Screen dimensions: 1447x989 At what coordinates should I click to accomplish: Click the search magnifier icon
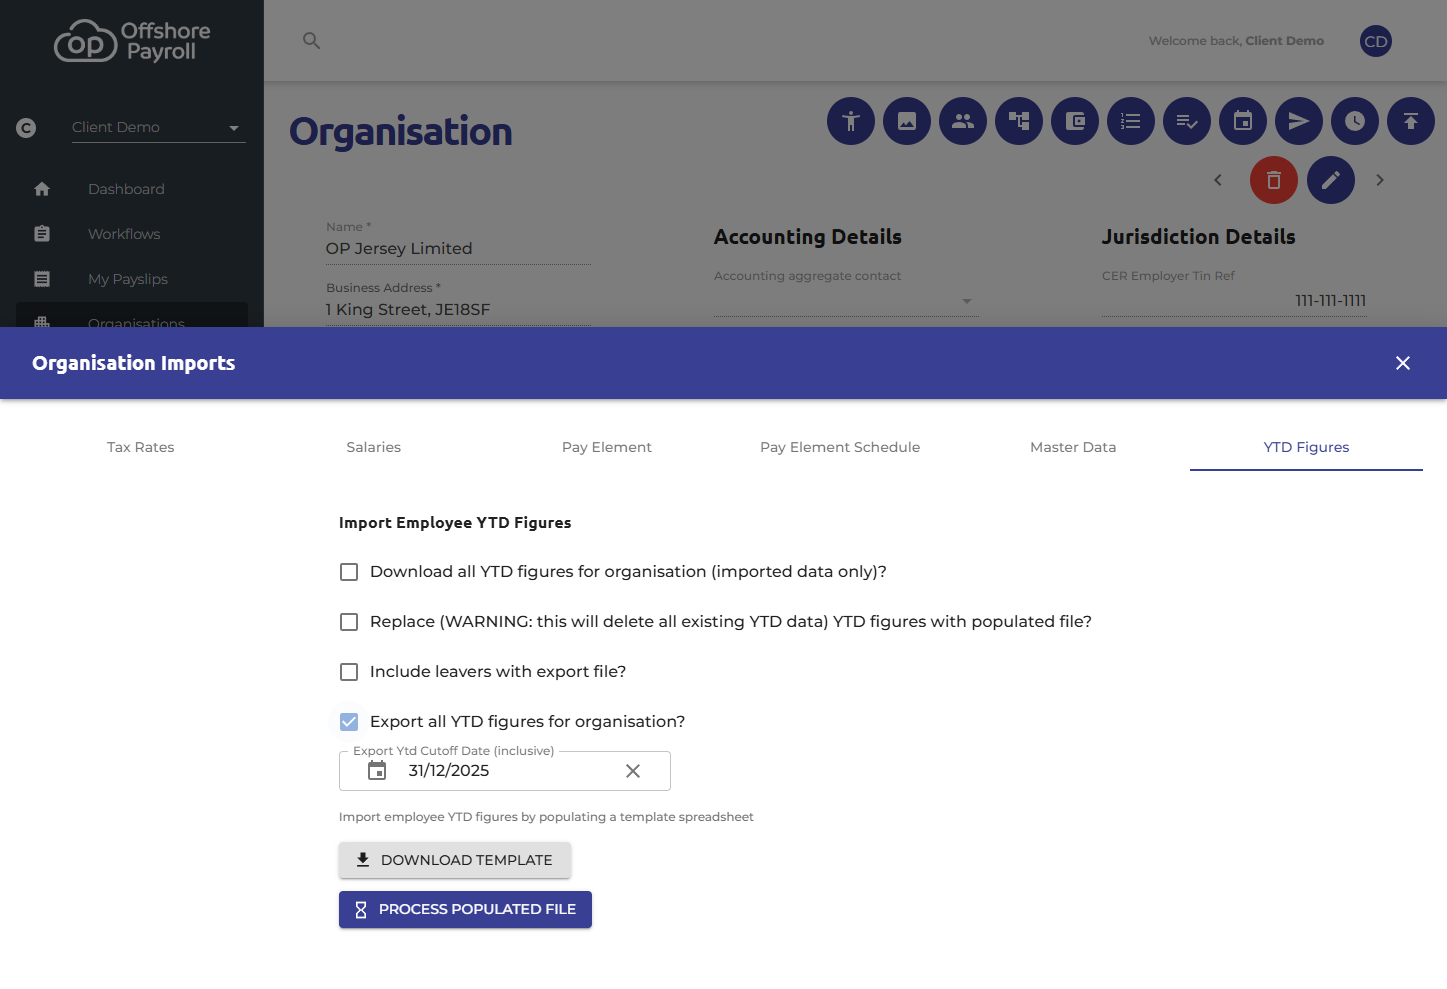pos(312,41)
